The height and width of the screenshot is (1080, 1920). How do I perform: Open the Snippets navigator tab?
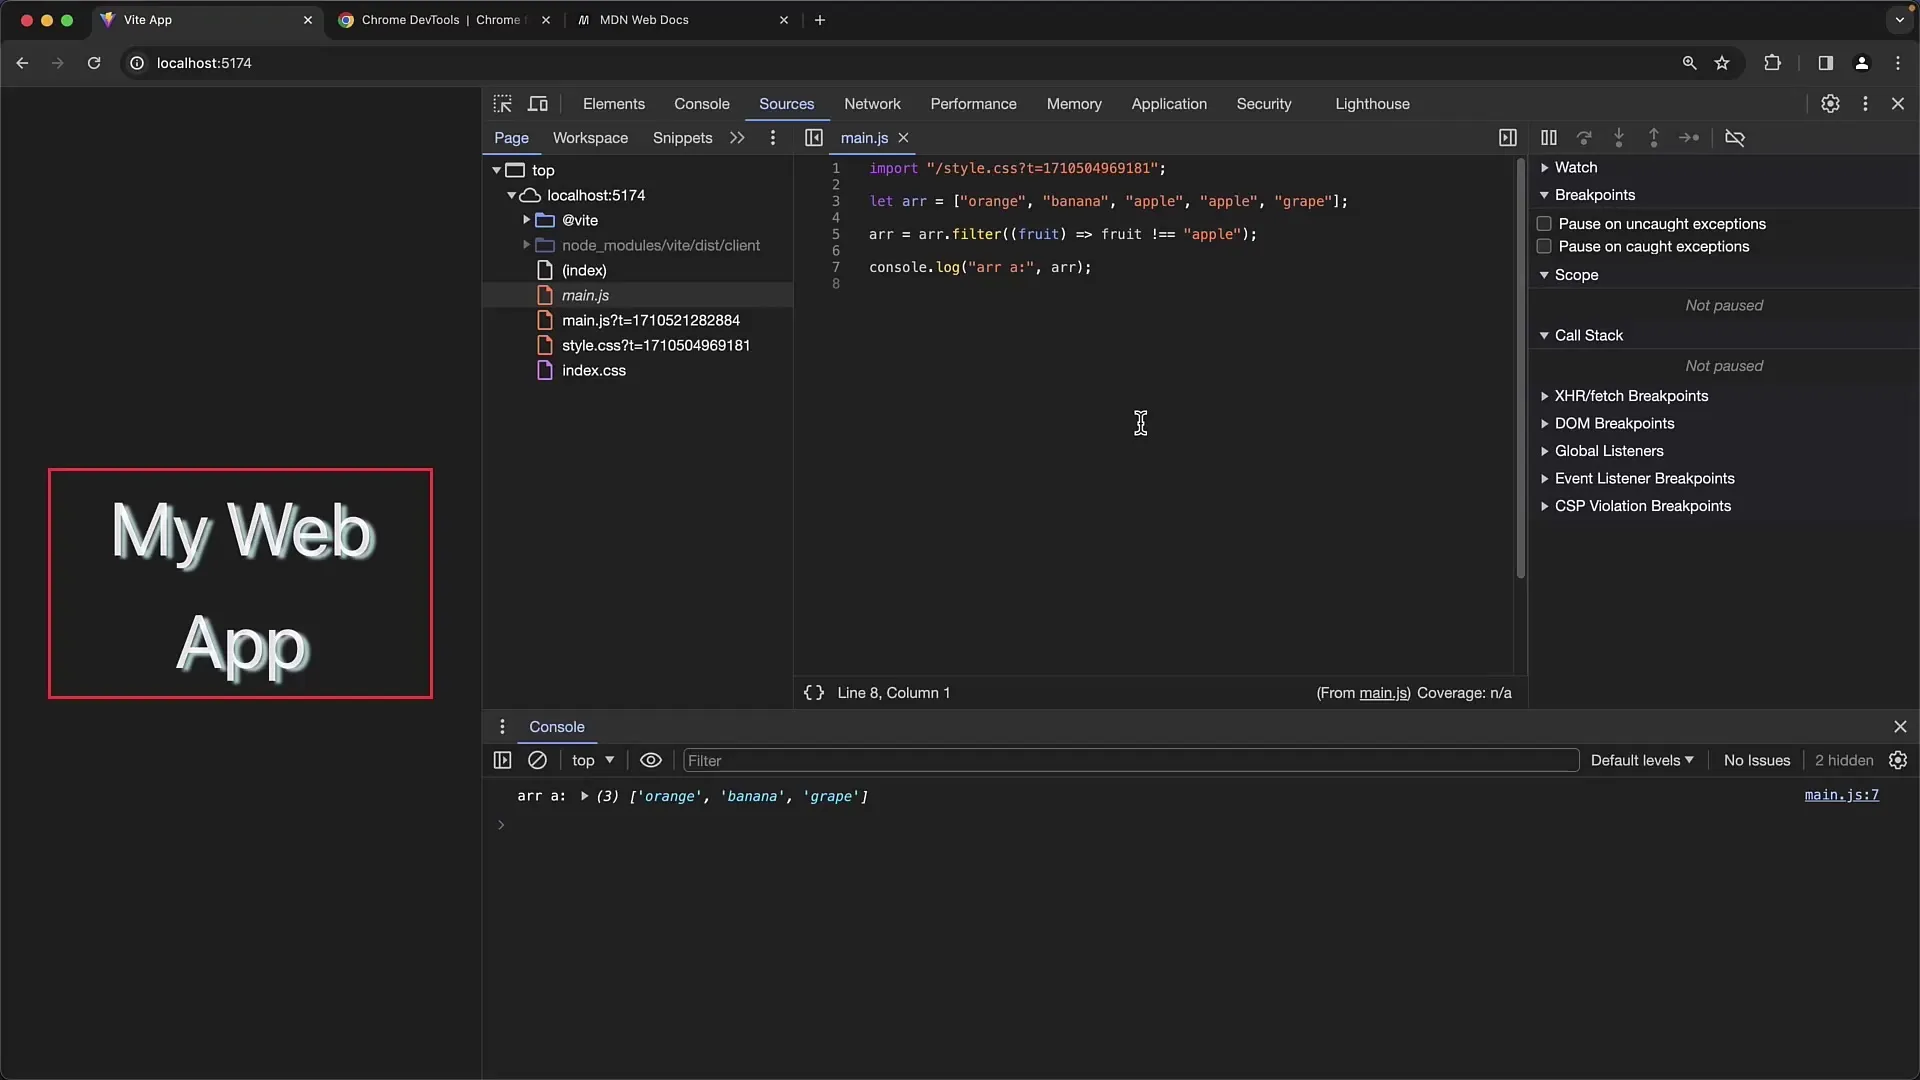[x=682, y=138]
